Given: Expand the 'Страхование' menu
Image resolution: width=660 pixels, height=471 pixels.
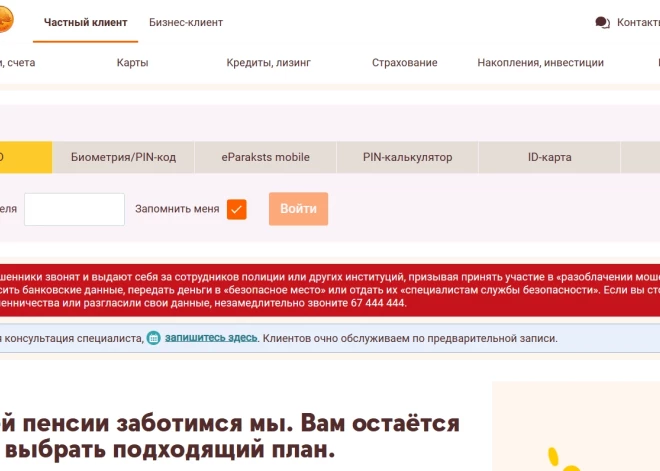Looking at the screenshot, I should (x=404, y=63).
